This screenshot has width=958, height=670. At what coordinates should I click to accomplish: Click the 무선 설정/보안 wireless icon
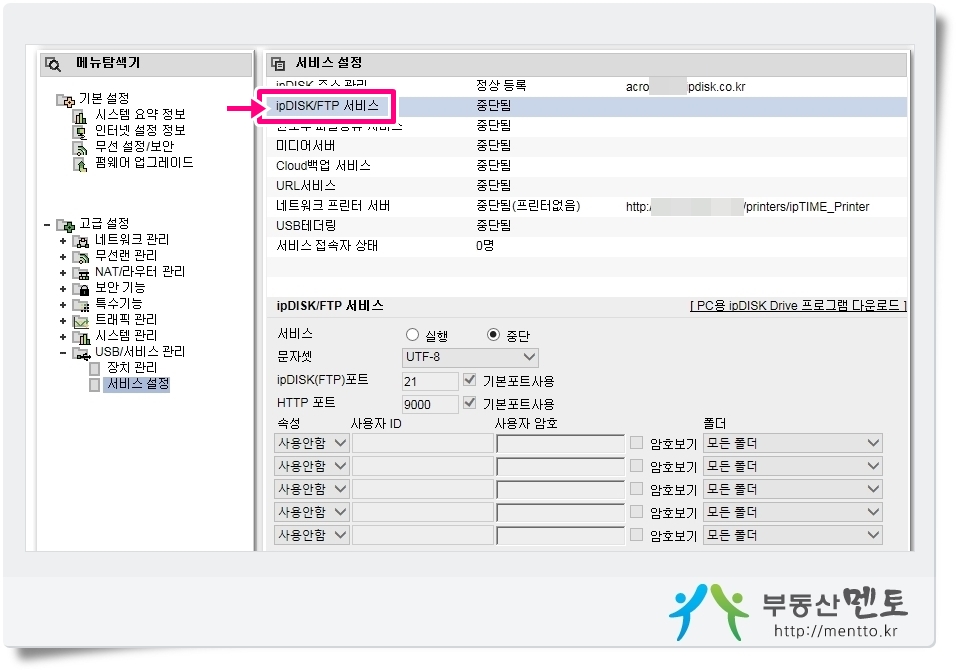click(x=80, y=147)
